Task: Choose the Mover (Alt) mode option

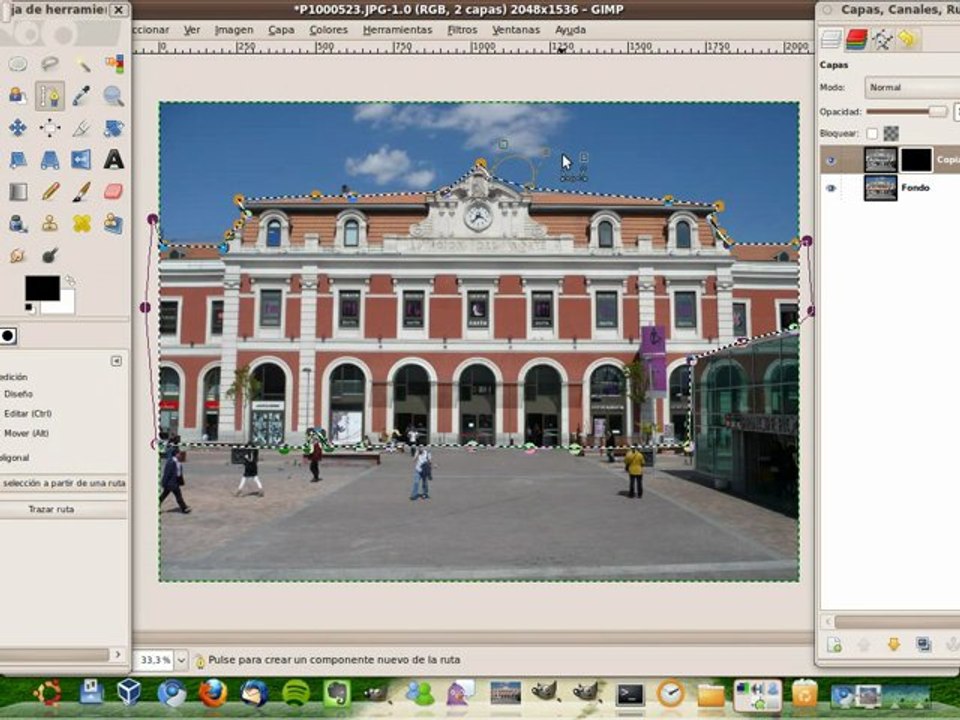Action: pos(26,433)
